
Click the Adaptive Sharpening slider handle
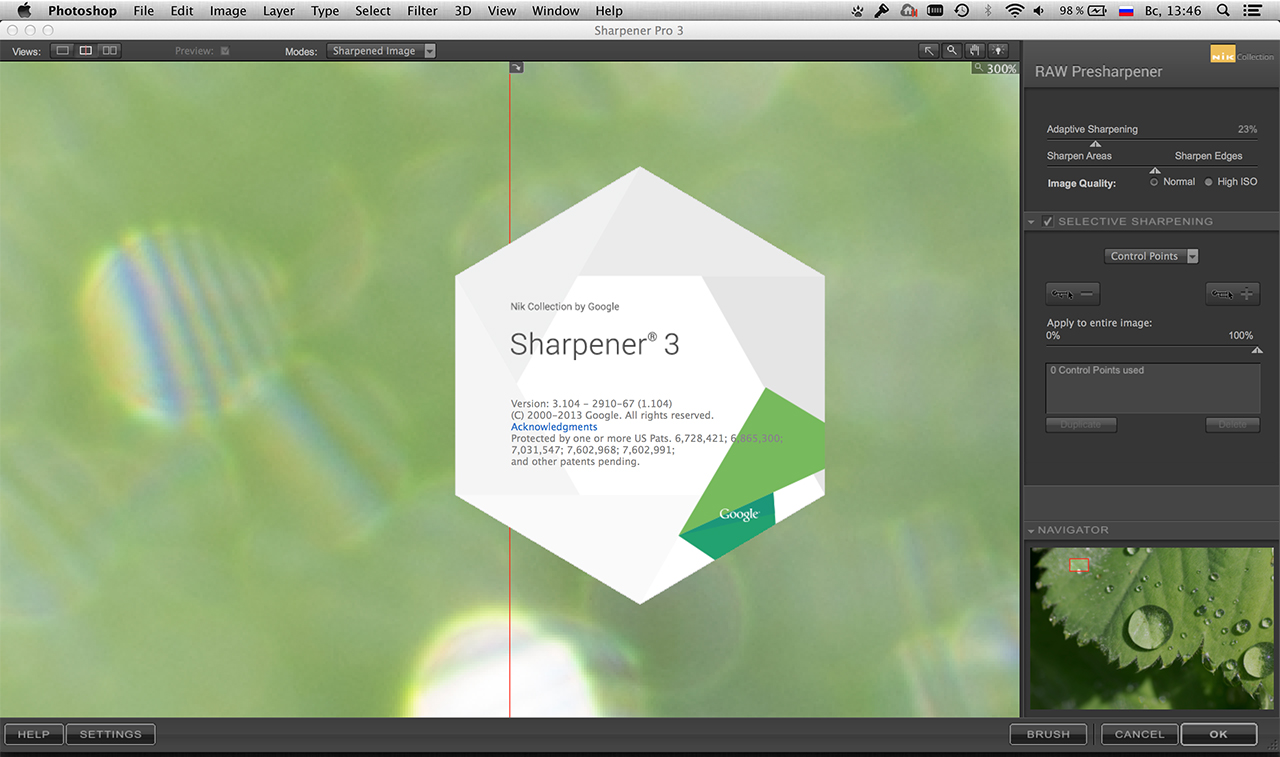click(x=1095, y=144)
